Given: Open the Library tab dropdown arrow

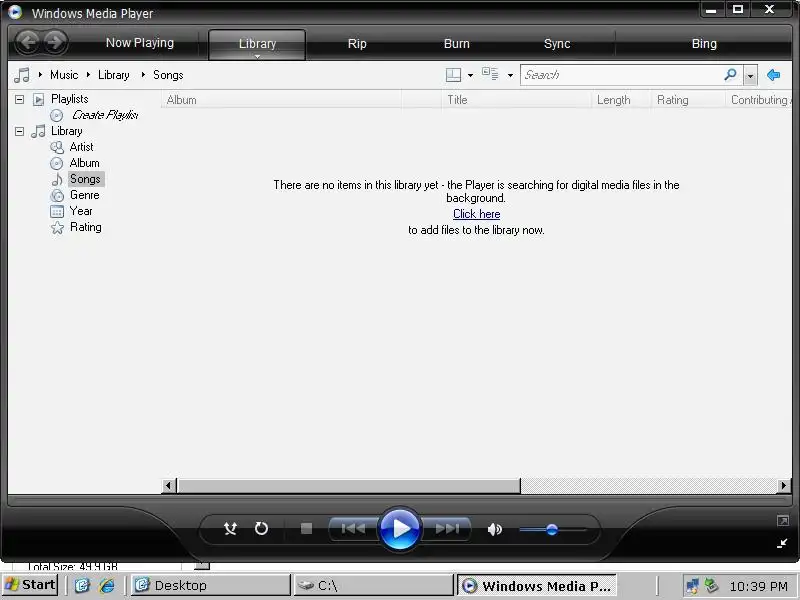Looking at the screenshot, I should (258, 56).
